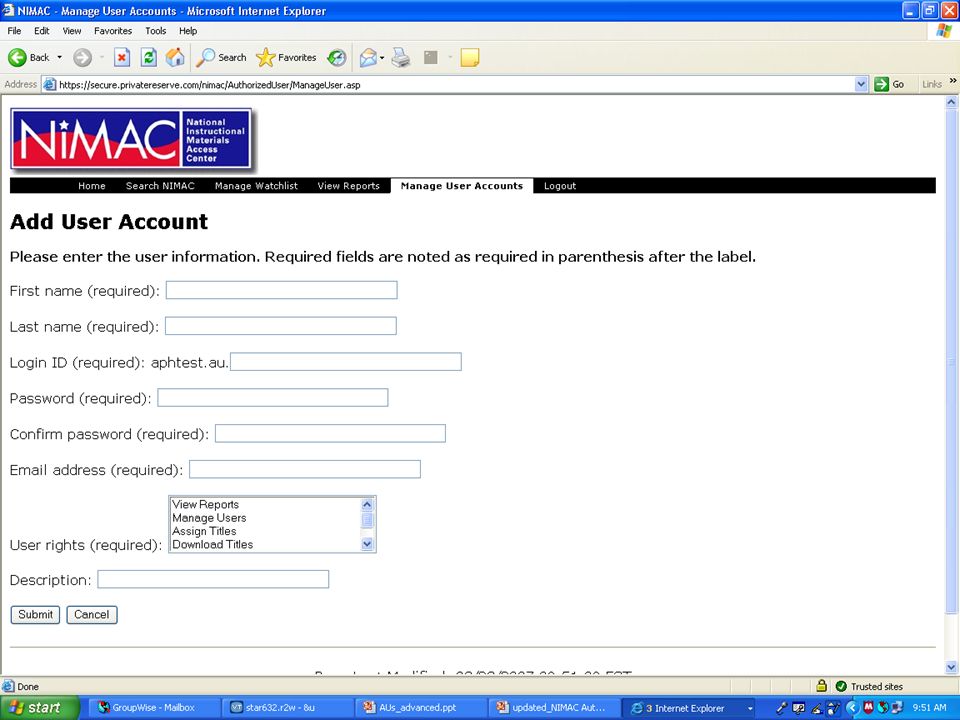Click the Forward arrow icon
This screenshot has height=720, width=960.
pyautogui.click(x=82, y=58)
